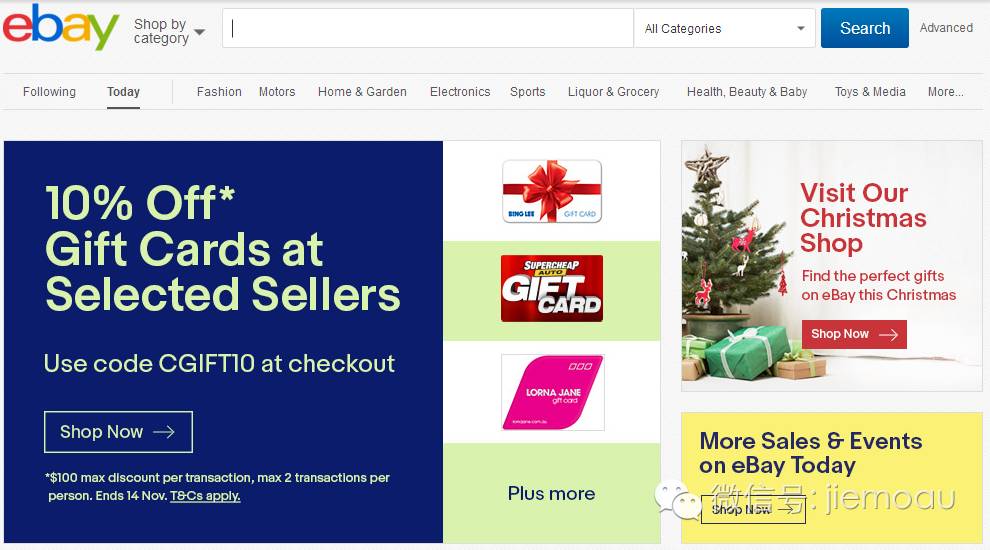Screen dimensions: 990x550
Task: Select the Today tab
Action: pos(123,92)
